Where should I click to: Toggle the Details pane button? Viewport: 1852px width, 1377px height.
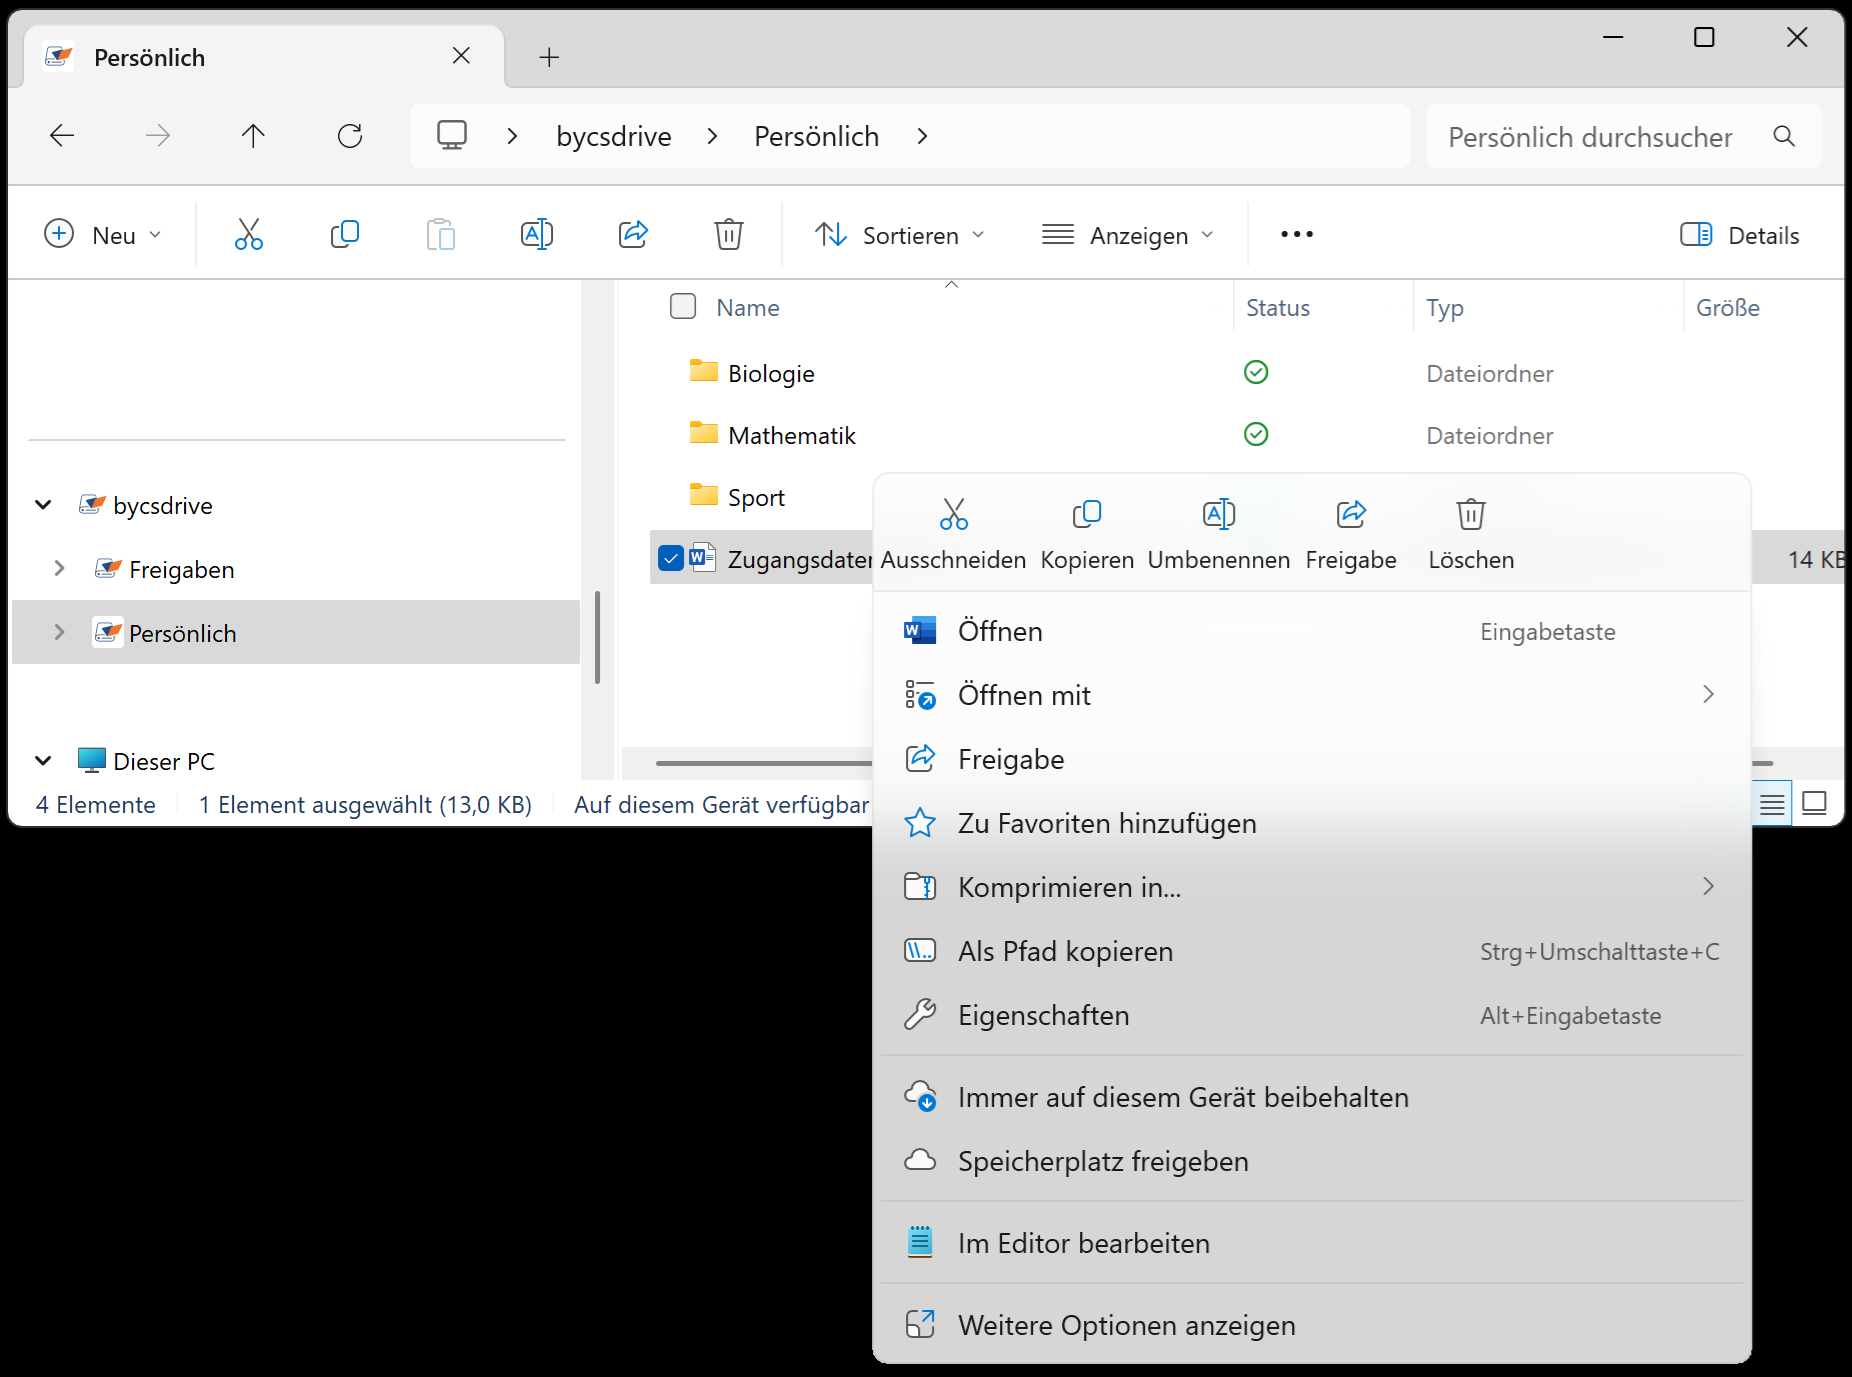point(1739,235)
